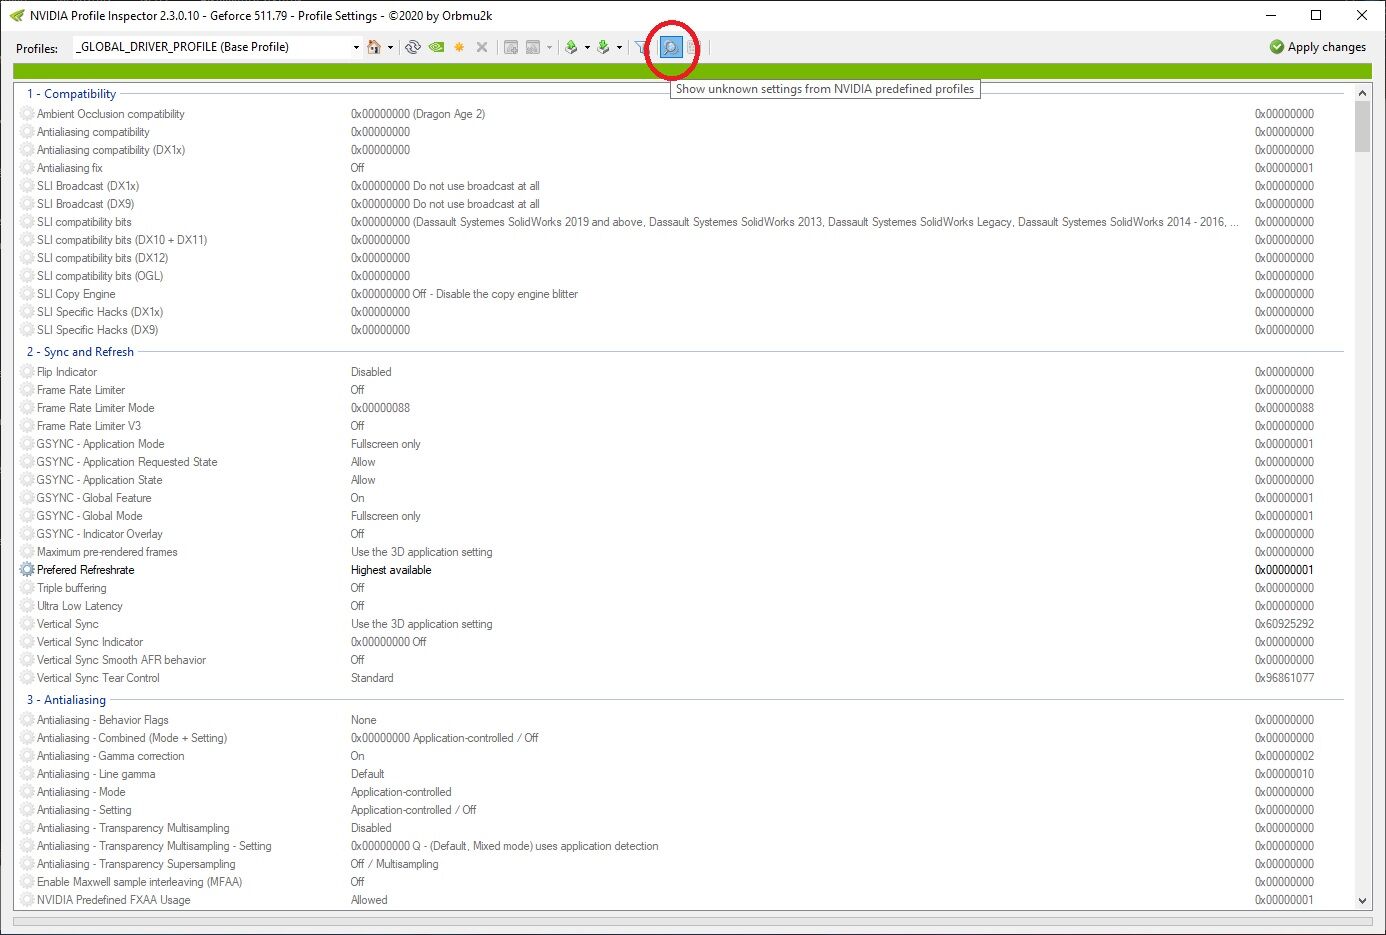Click gear icon beside Antialiasing - Mode
Viewport: 1386px width, 935px height.
click(x=27, y=792)
